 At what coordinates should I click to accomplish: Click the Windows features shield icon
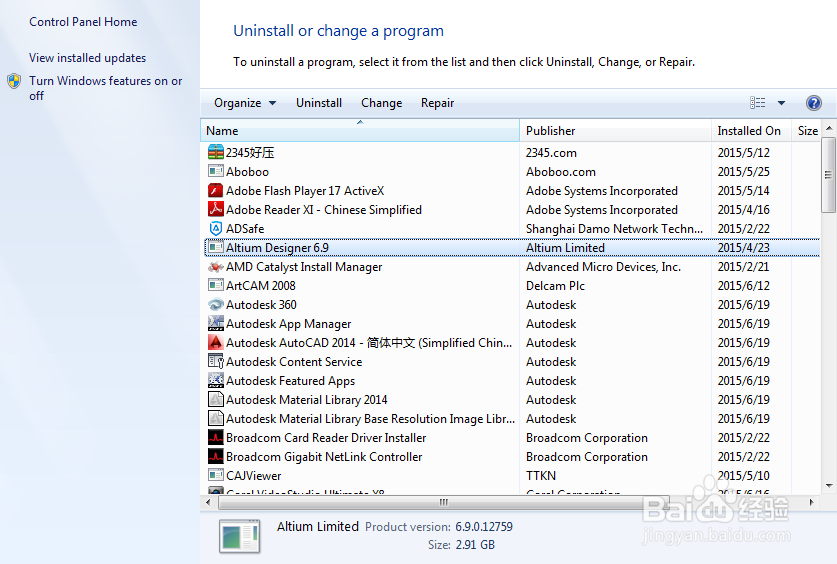point(14,81)
